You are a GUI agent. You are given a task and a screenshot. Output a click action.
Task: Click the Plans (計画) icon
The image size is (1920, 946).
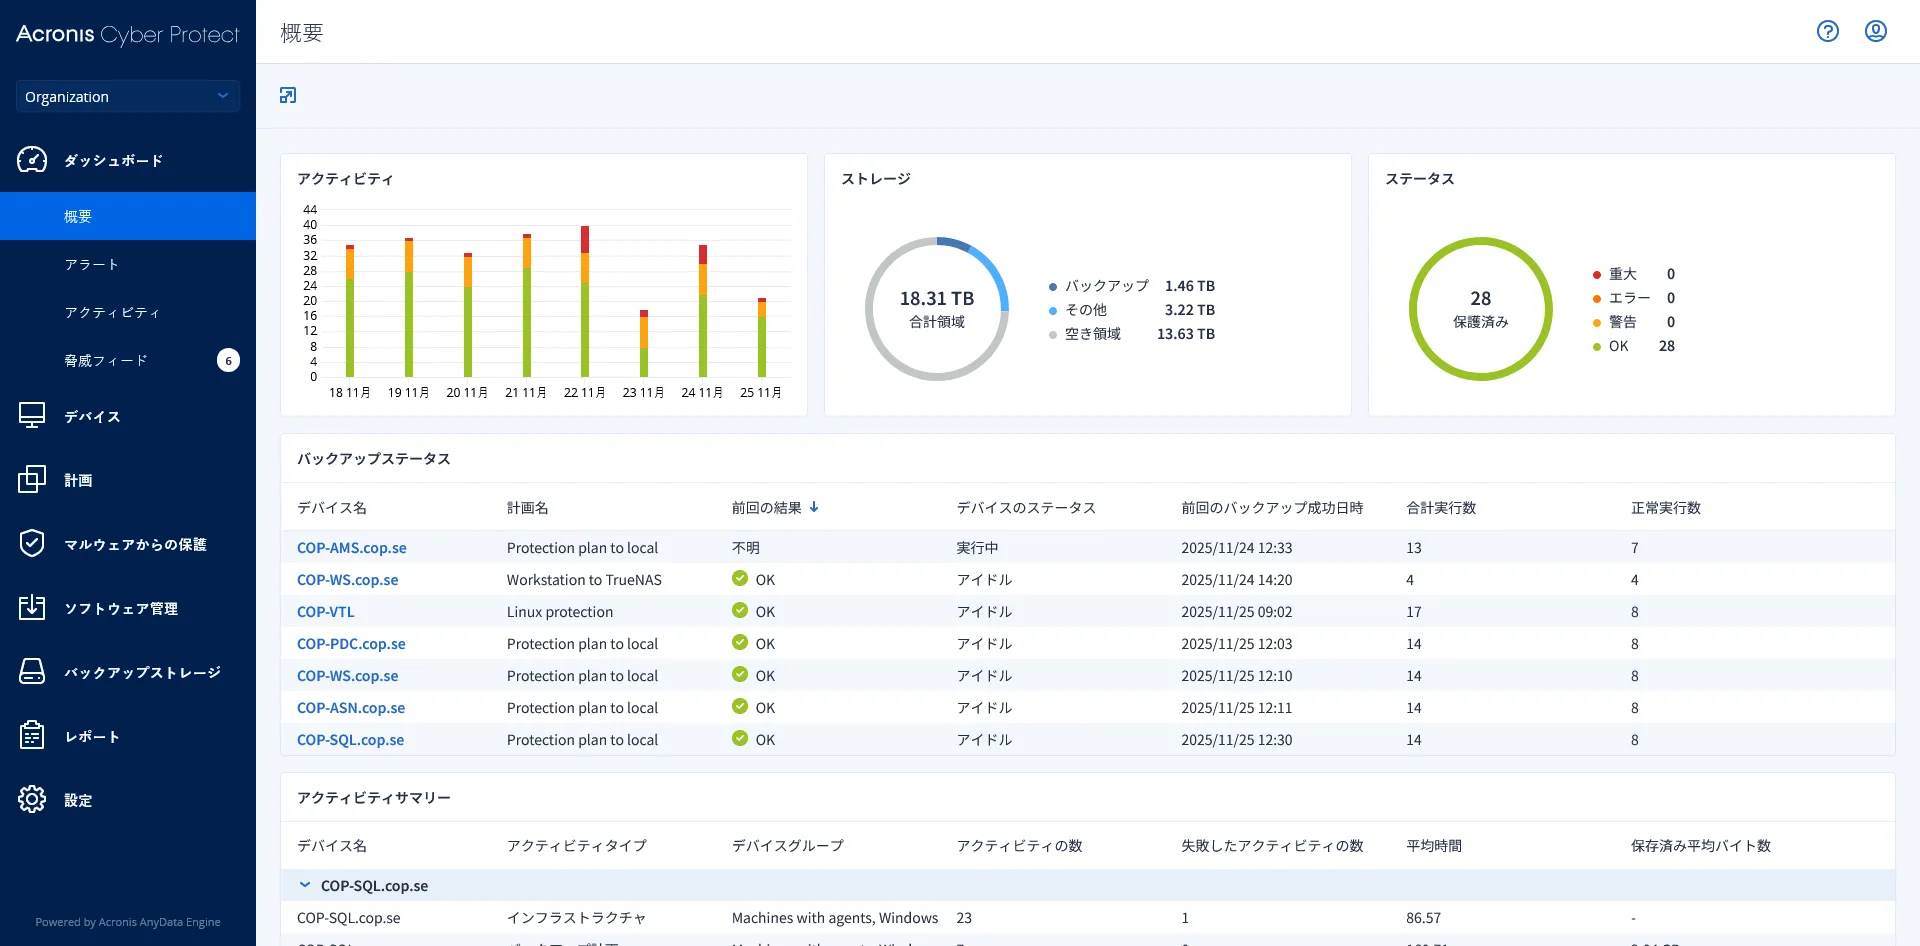click(32, 480)
